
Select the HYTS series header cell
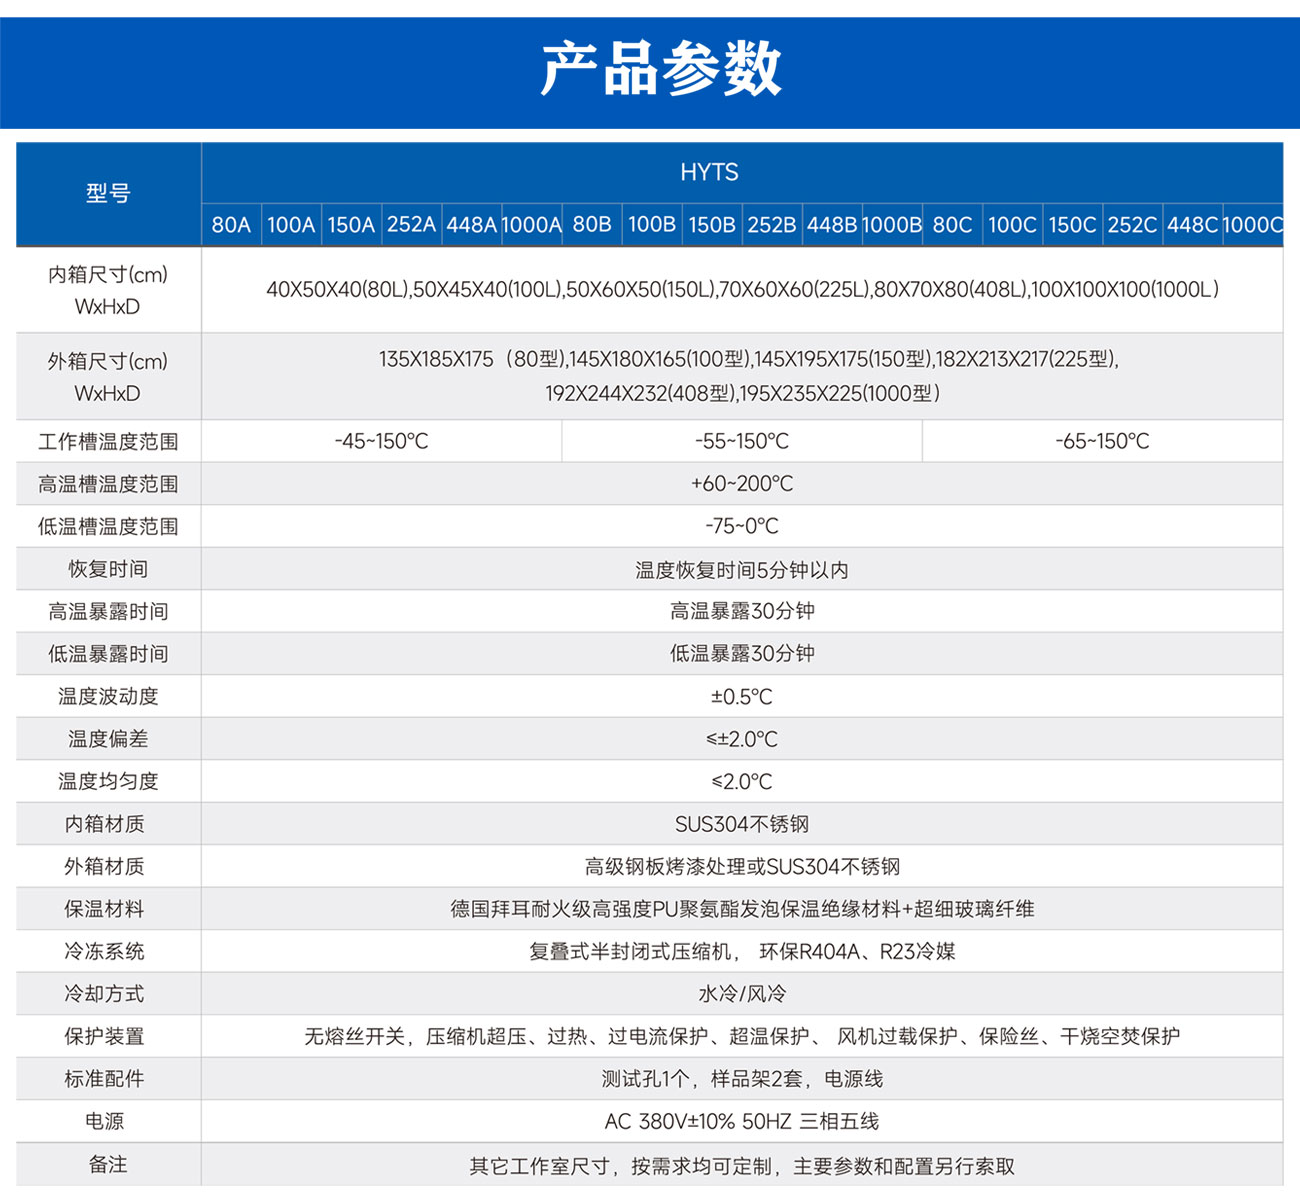[709, 173]
